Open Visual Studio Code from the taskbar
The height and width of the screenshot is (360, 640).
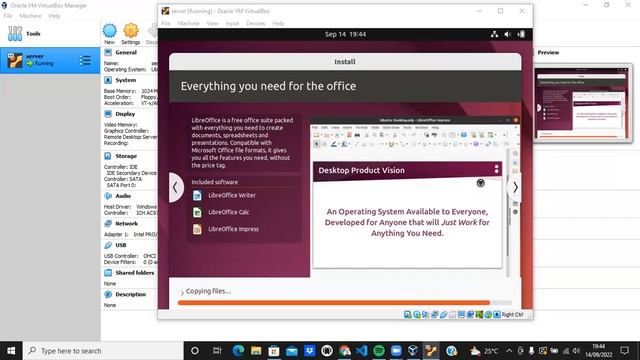coord(361,351)
